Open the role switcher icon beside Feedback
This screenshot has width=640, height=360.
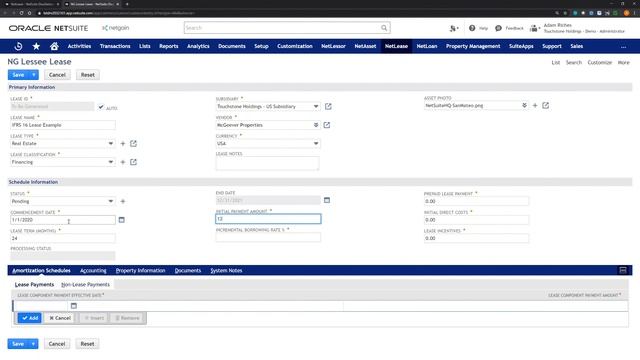[x=534, y=28]
